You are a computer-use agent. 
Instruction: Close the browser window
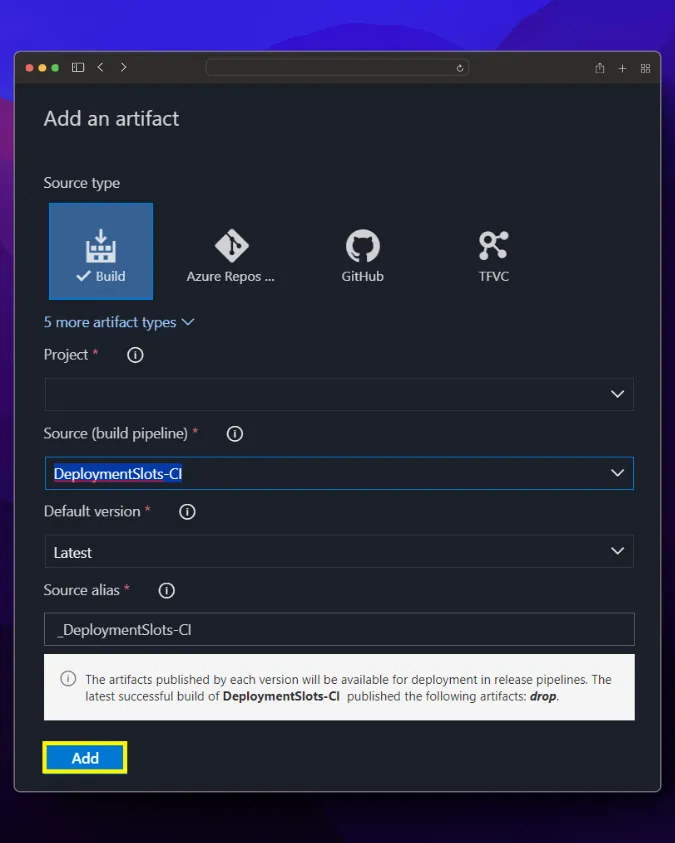tap(30, 68)
